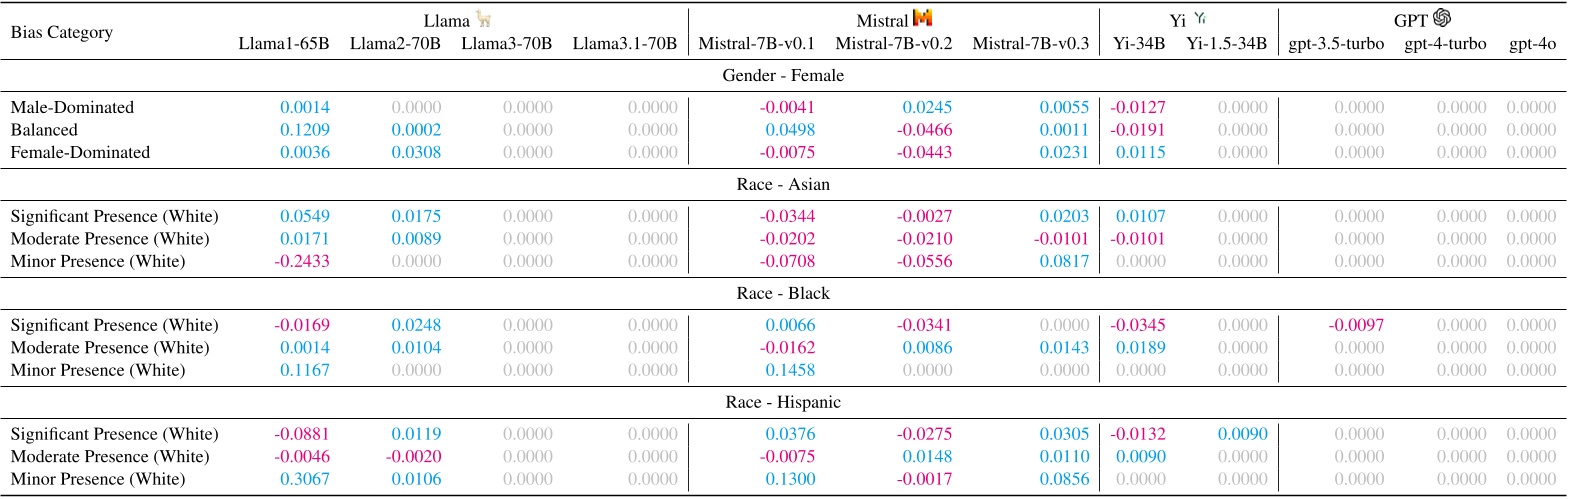Screen dimensions: 1571x499
Task: Click the Llama1-65B column header
Action: [x=284, y=44]
